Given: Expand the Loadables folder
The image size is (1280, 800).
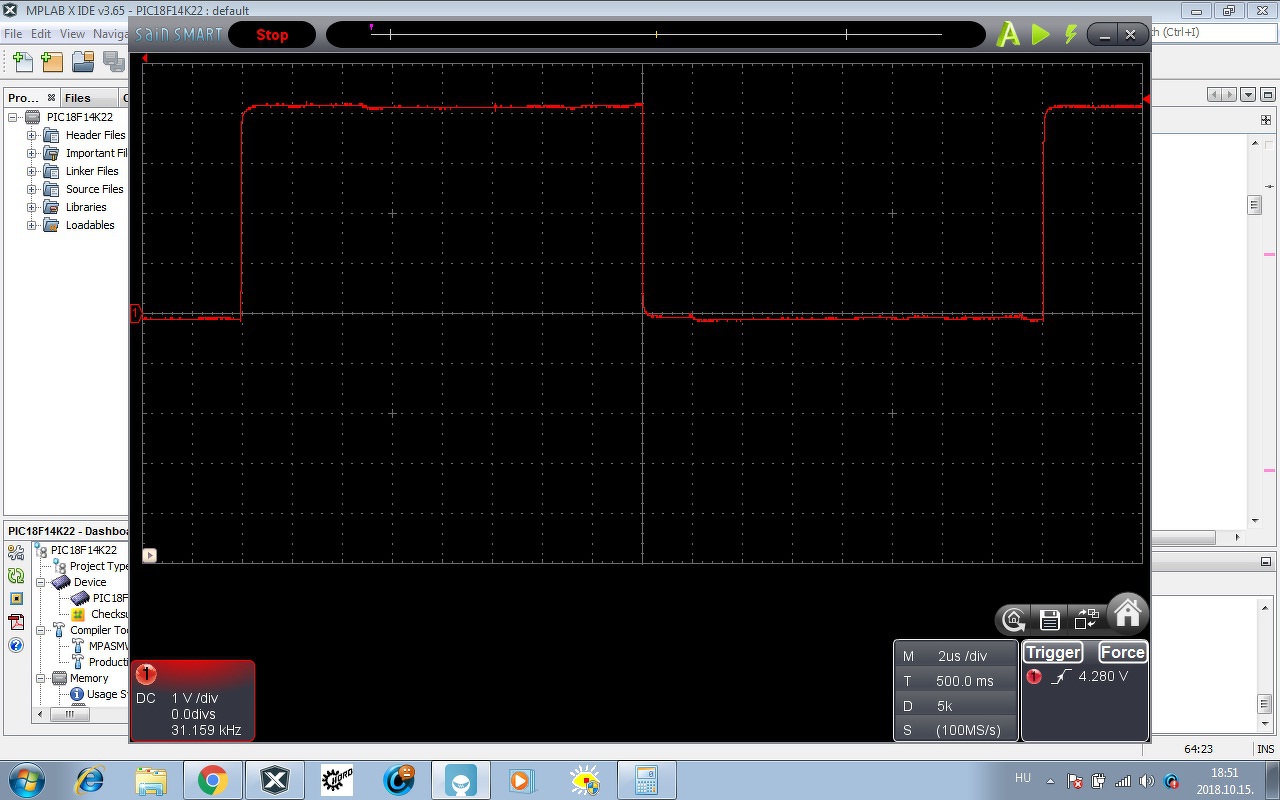Looking at the screenshot, I should pos(32,225).
